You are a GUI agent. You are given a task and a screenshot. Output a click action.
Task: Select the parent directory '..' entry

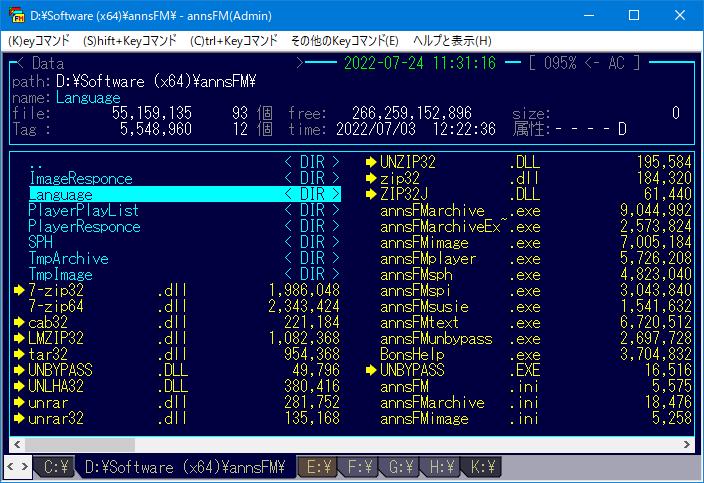(x=36, y=162)
